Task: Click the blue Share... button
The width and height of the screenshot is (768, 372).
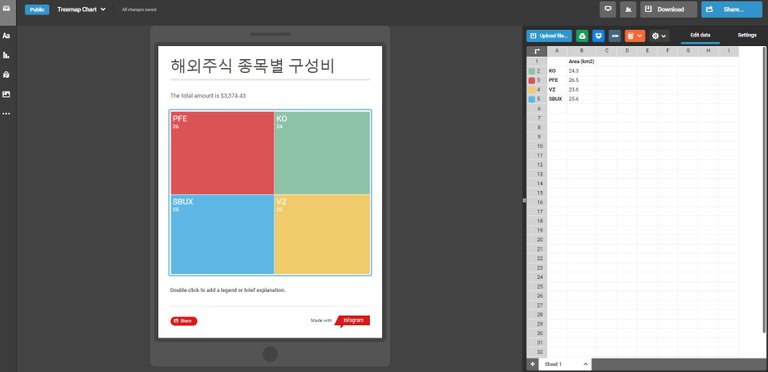Action: (731, 9)
